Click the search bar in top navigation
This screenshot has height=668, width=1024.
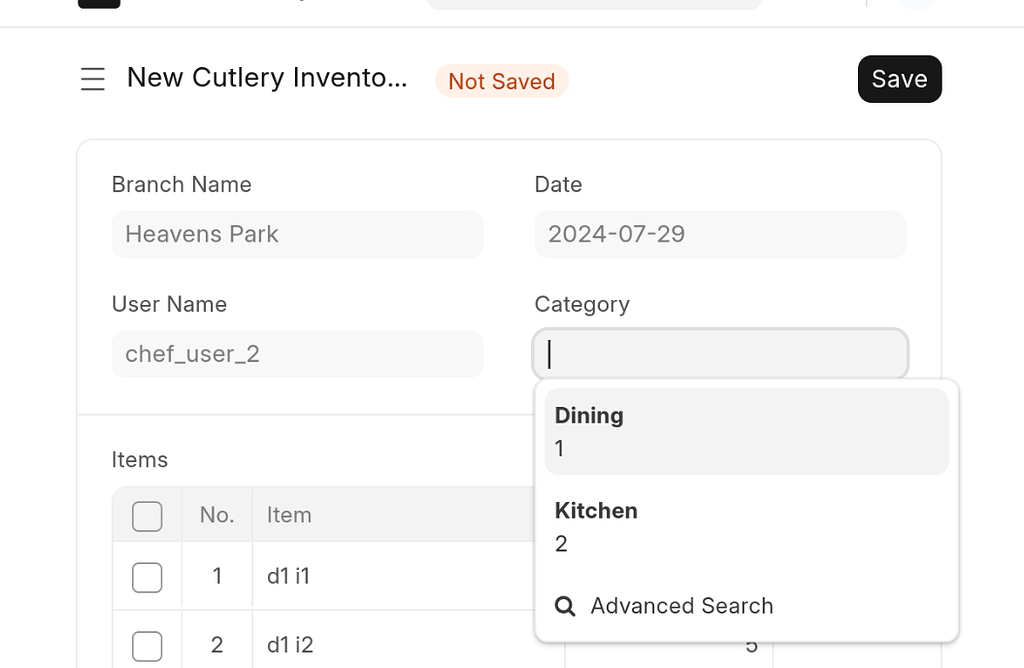[x=594, y=4]
